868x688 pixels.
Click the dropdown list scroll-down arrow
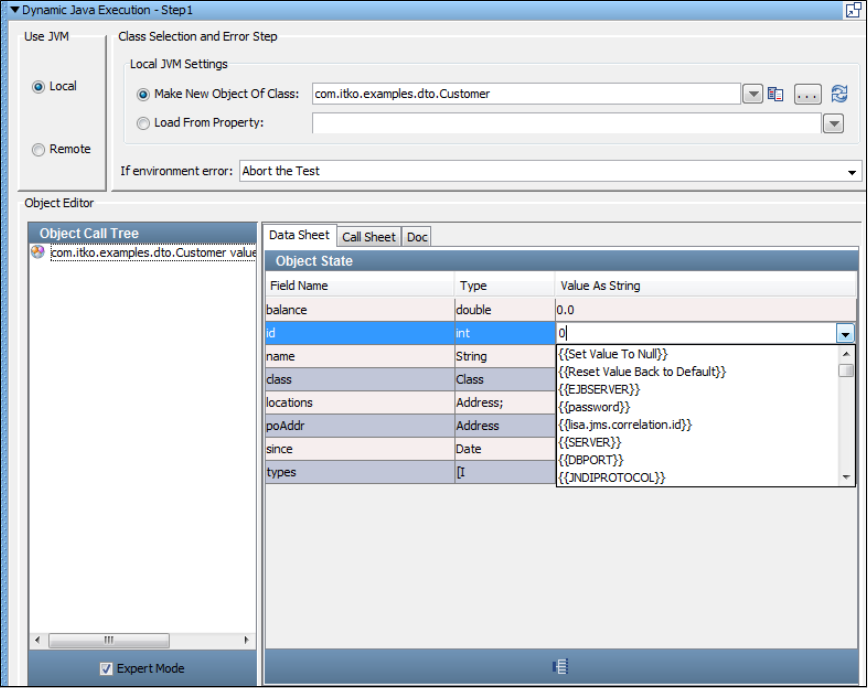pyautogui.click(x=846, y=477)
